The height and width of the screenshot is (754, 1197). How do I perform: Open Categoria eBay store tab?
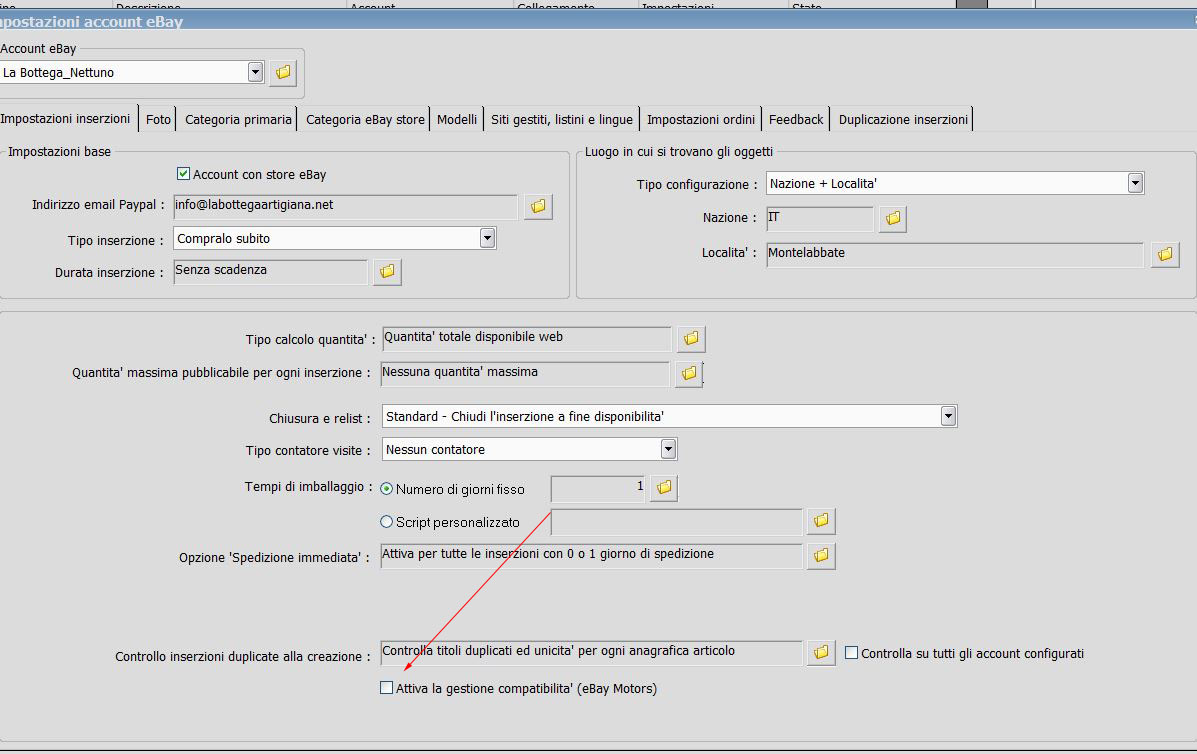pyautogui.click(x=365, y=119)
